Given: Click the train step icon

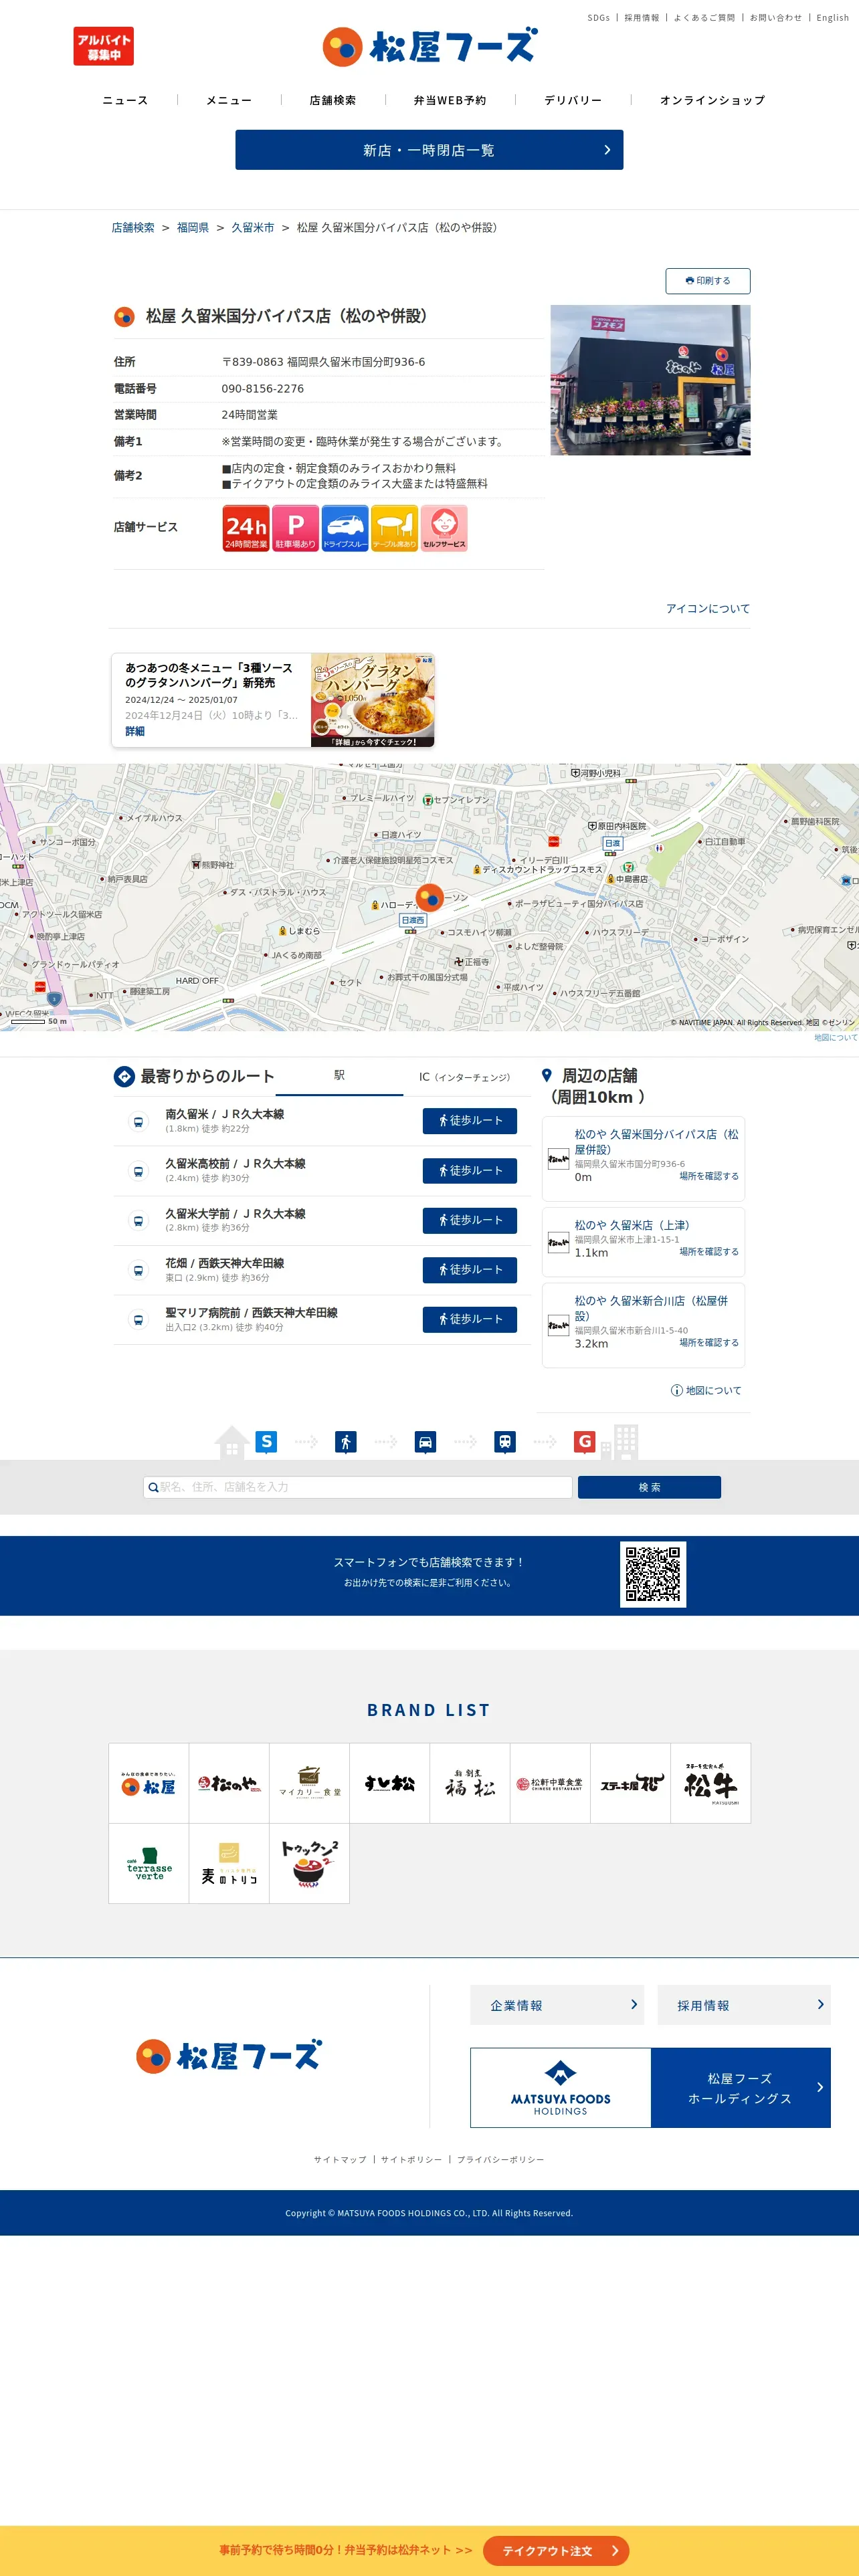Looking at the screenshot, I should 505,1441.
